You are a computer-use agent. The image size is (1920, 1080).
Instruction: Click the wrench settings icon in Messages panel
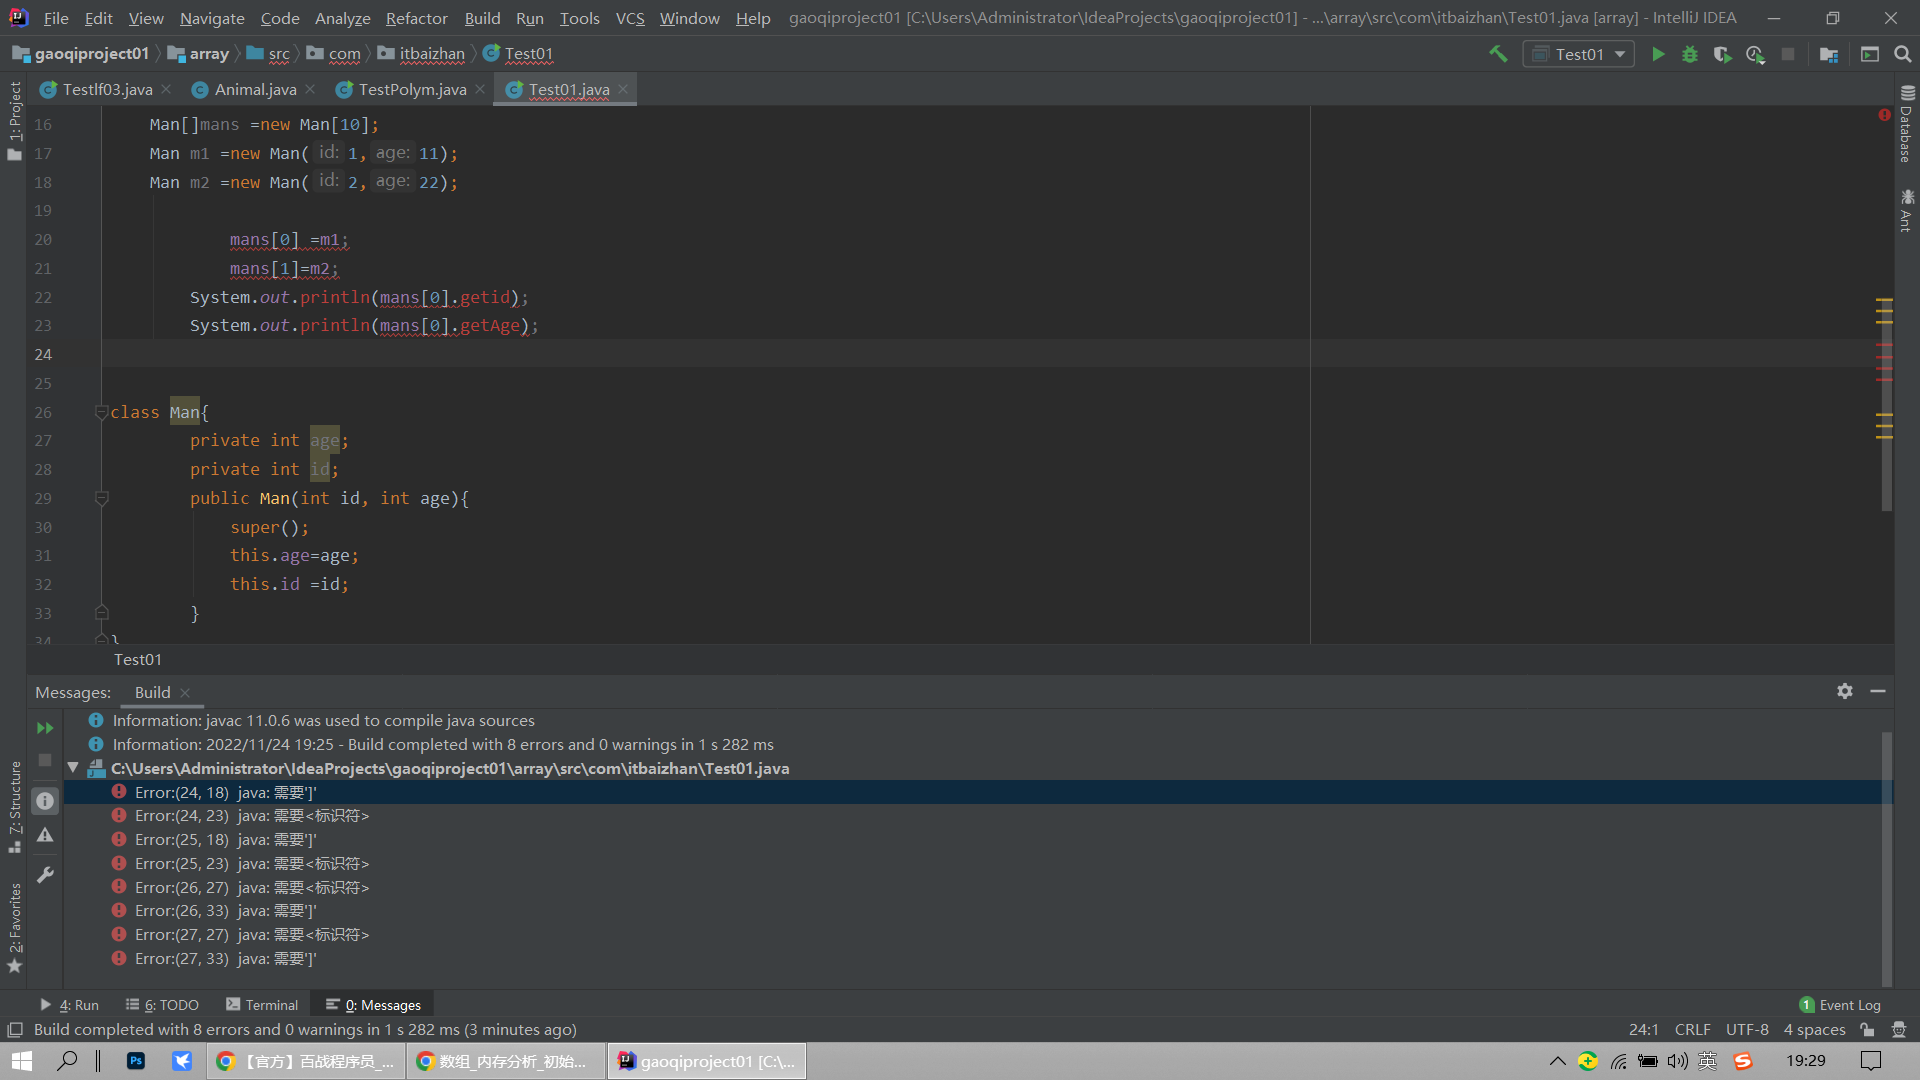tap(45, 875)
